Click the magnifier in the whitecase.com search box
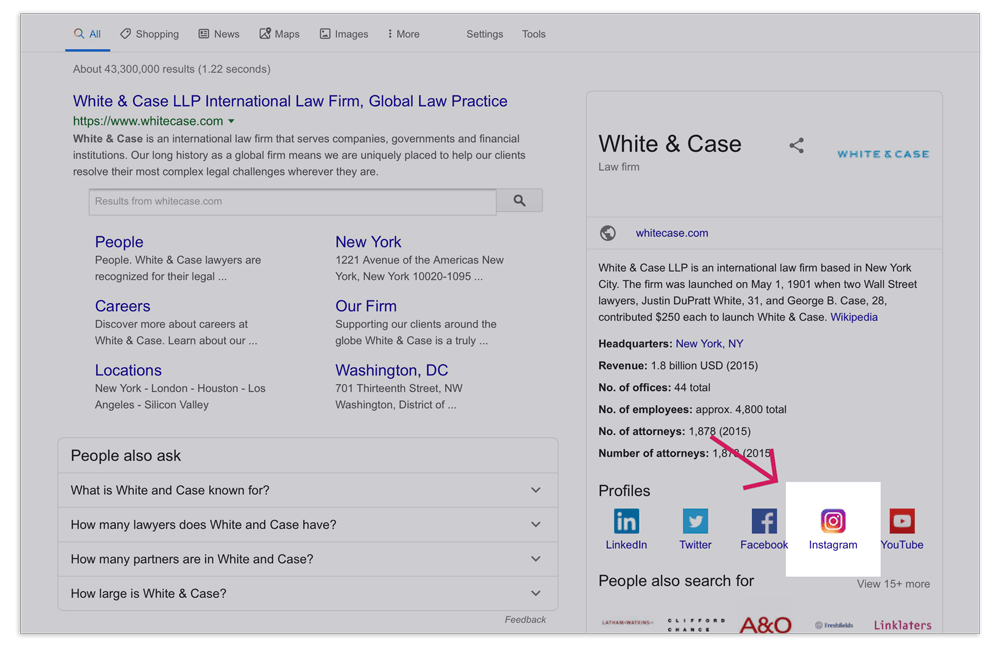 click(x=520, y=201)
